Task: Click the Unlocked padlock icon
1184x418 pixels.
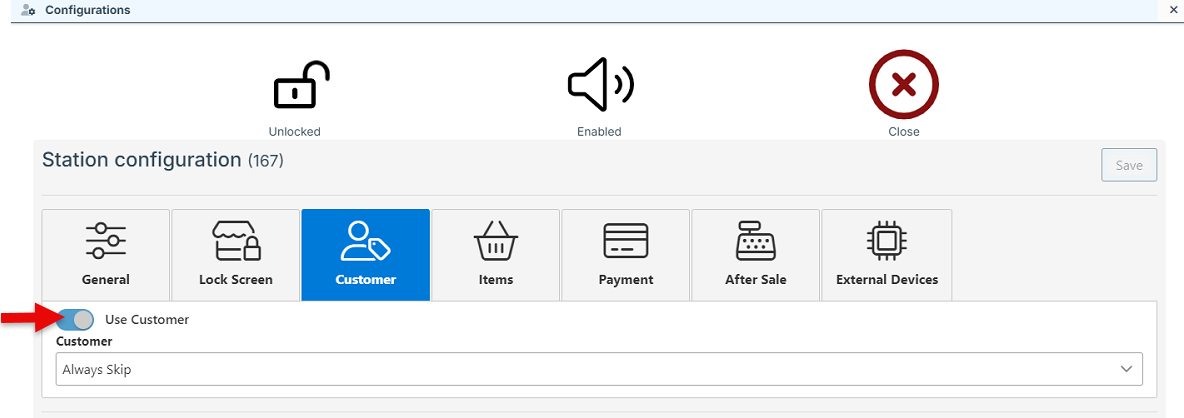Action: tap(301, 86)
